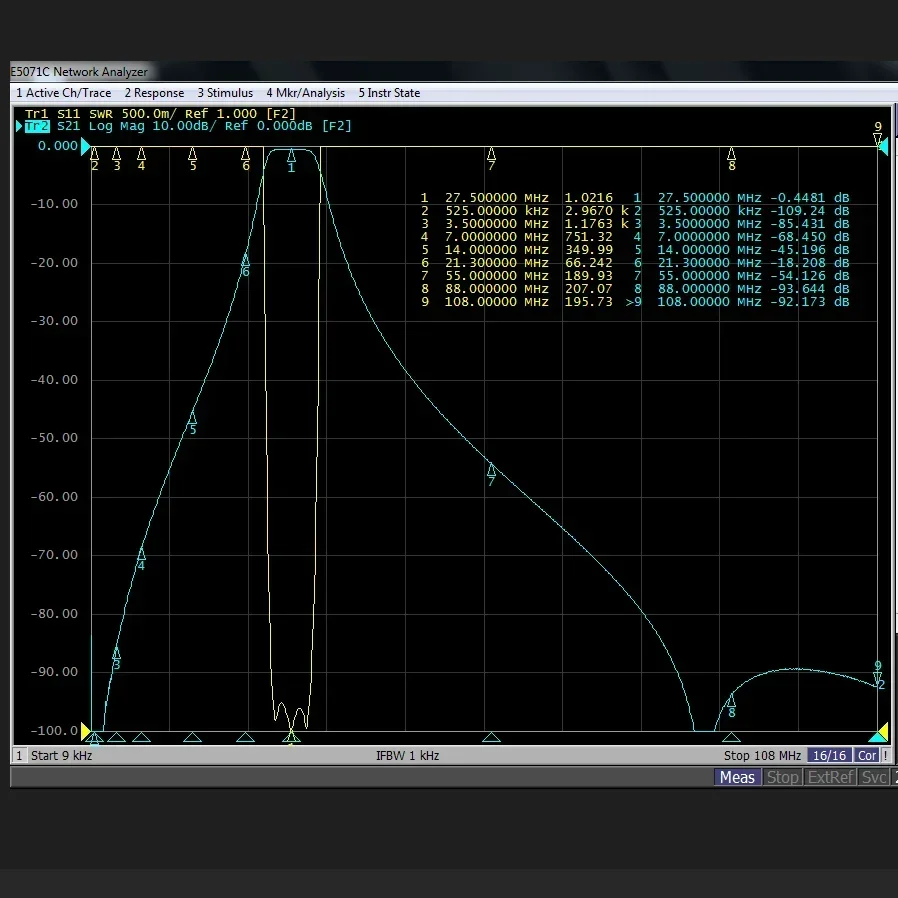
Task: Open the 1 Active Ch/Trace menu
Action: (63, 93)
